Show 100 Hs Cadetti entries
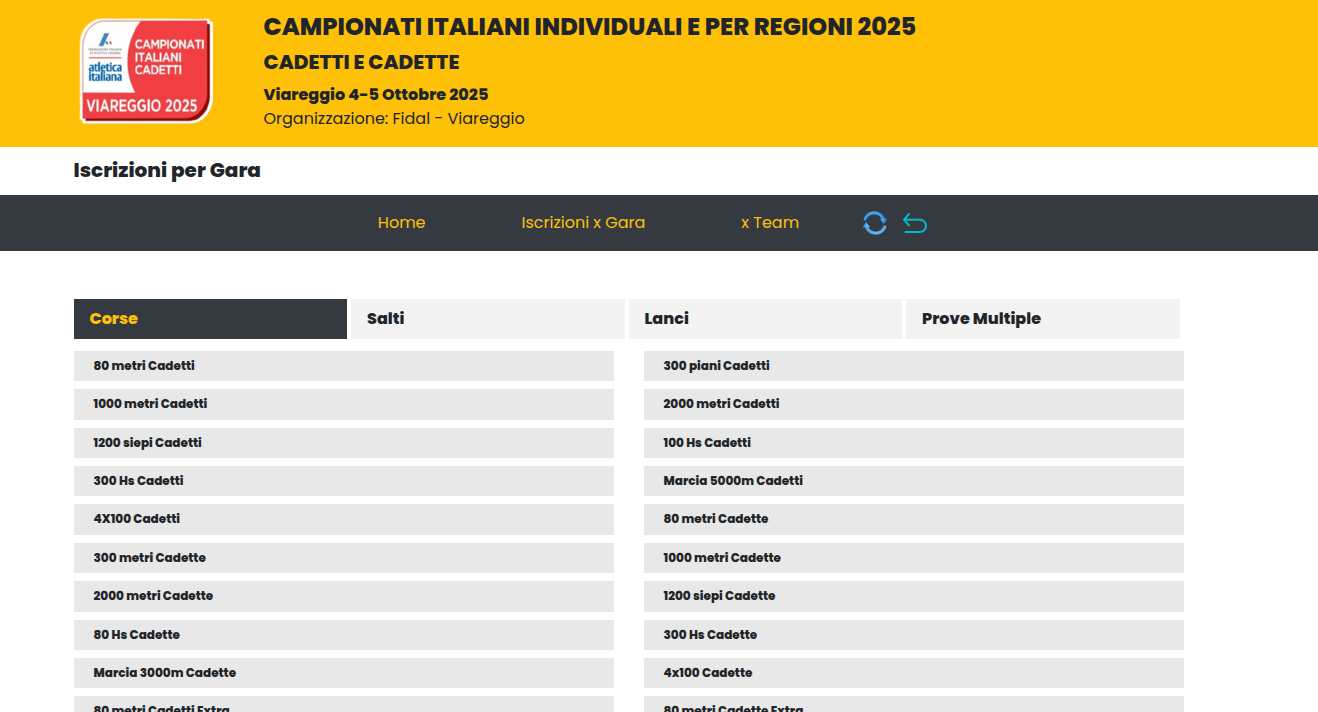This screenshot has width=1318, height=712. pyautogui.click(x=913, y=443)
